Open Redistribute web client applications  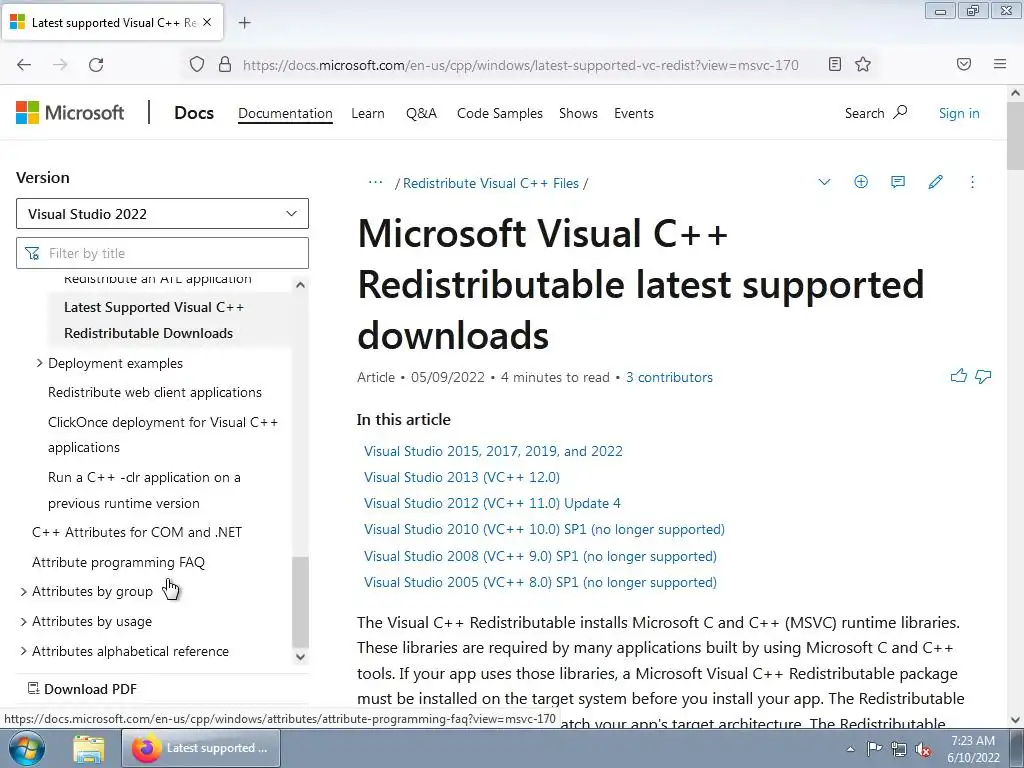point(155,392)
